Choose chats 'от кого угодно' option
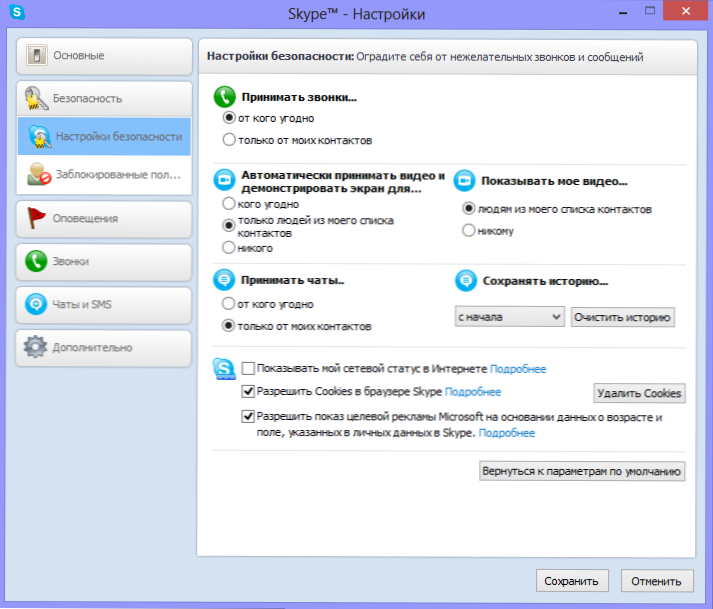The width and height of the screenshot is (713, 609). [228, 303]
